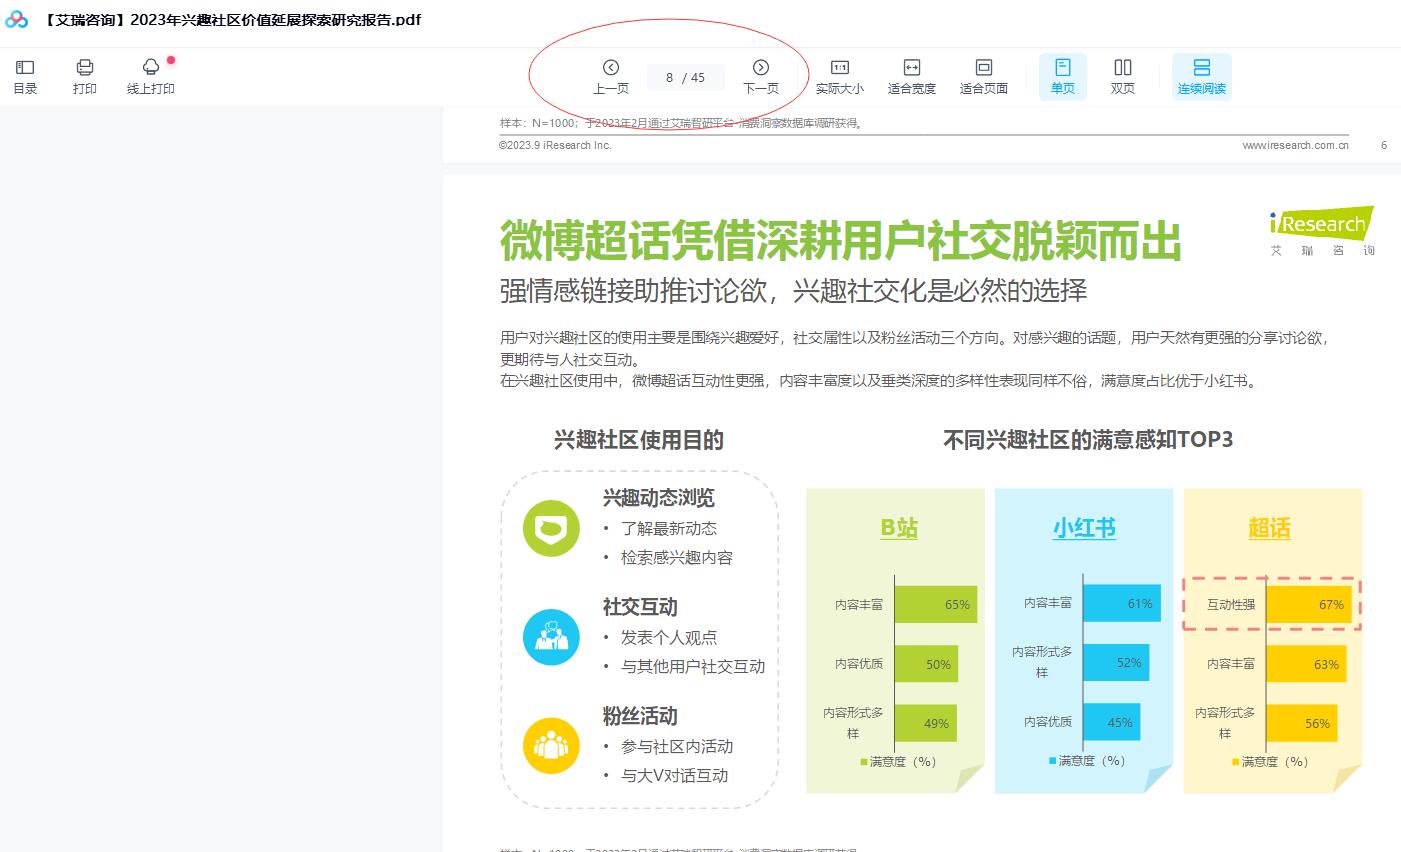
Task: Toggle 连续阅读 continuous reading
Action: click(x=1202, y=76)
